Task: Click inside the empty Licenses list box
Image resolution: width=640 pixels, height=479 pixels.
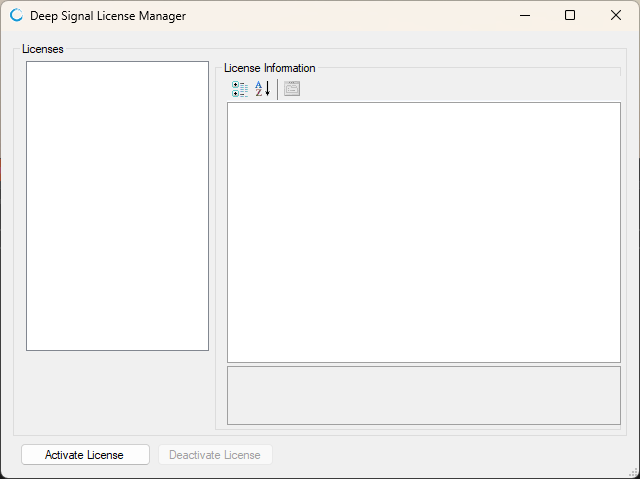Action: pos(117,205)
